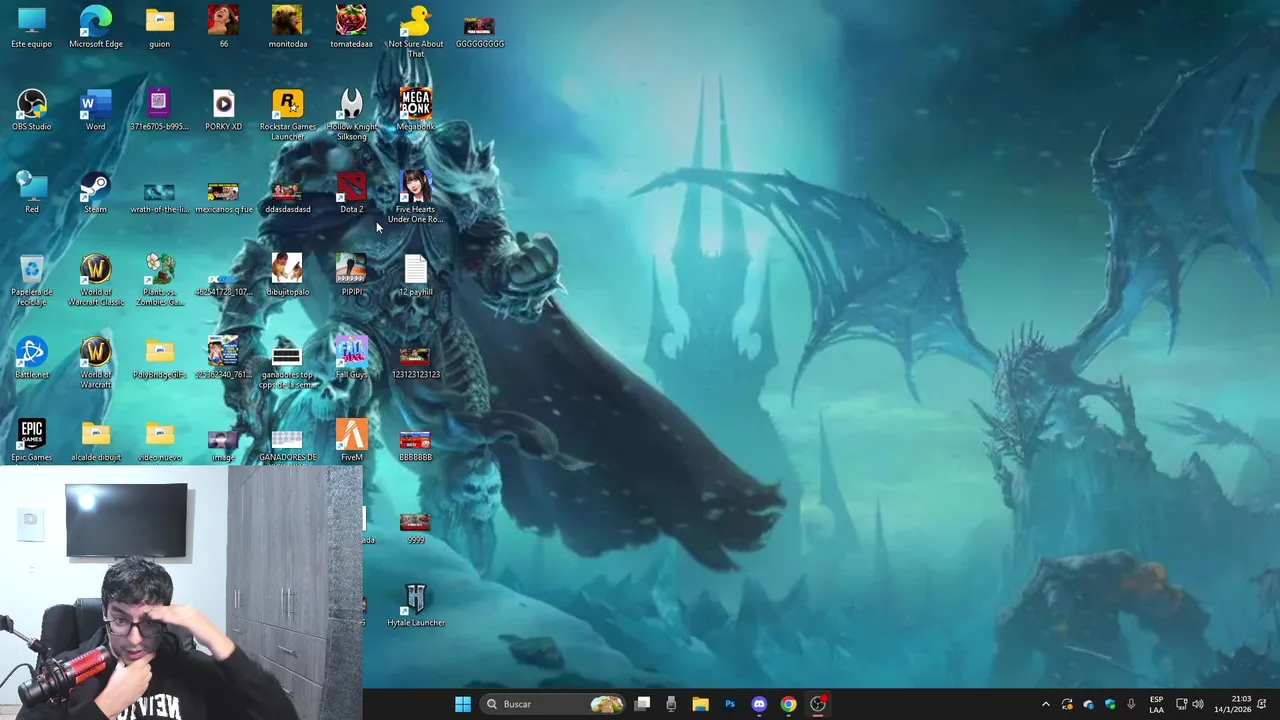Select the ddasdasdasd desktop file
Image resolution: width=1280 pixels, height=720 pixels.
click(287, 197)
